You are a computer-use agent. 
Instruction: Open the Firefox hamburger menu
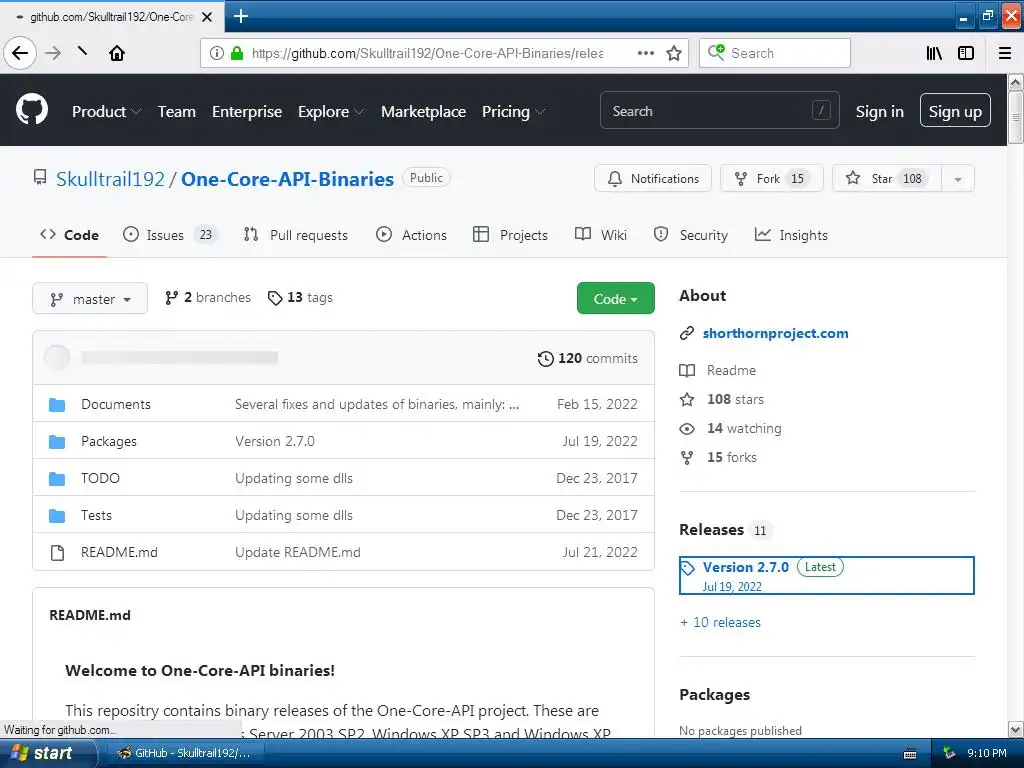(1005, 54)
